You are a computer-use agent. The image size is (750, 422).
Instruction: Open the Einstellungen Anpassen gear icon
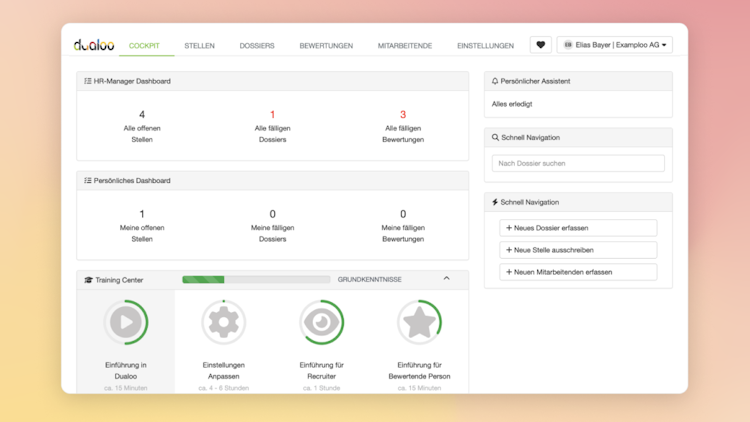(x=223, y=322)
